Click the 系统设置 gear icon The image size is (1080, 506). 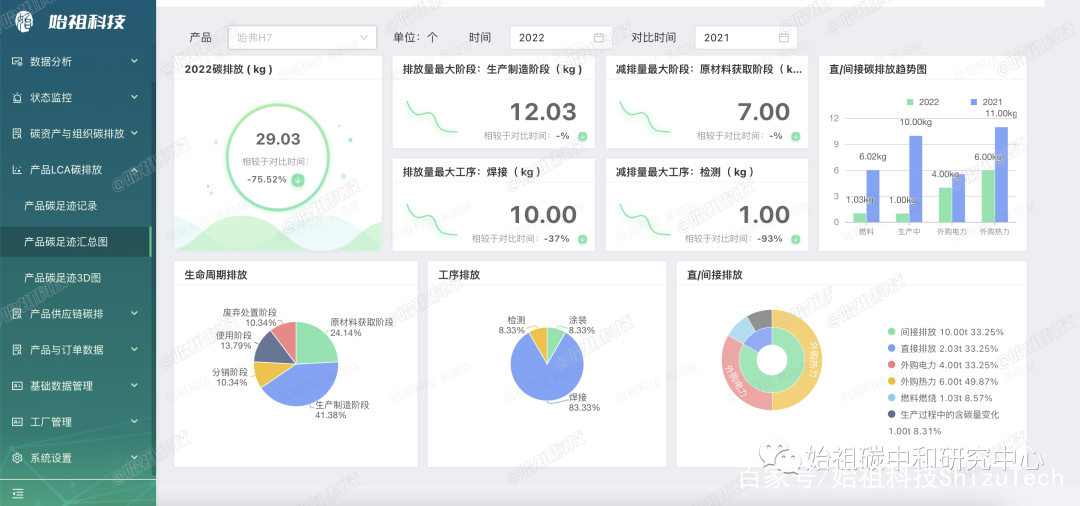pos(17,458)
